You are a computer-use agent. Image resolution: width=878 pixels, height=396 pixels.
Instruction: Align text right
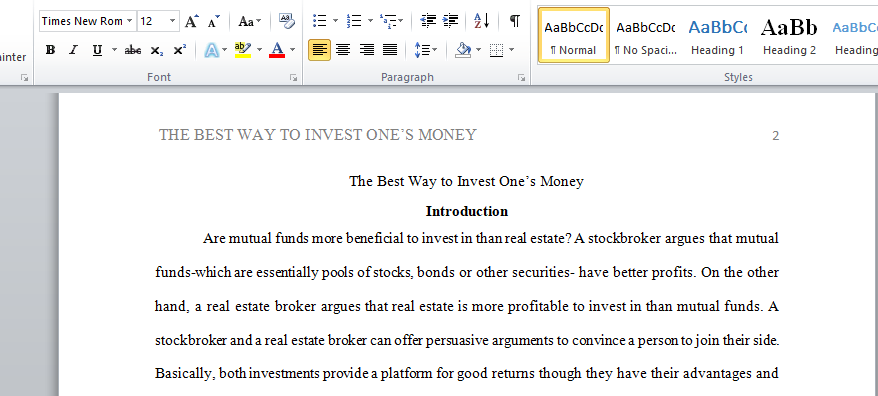[367, 50]
